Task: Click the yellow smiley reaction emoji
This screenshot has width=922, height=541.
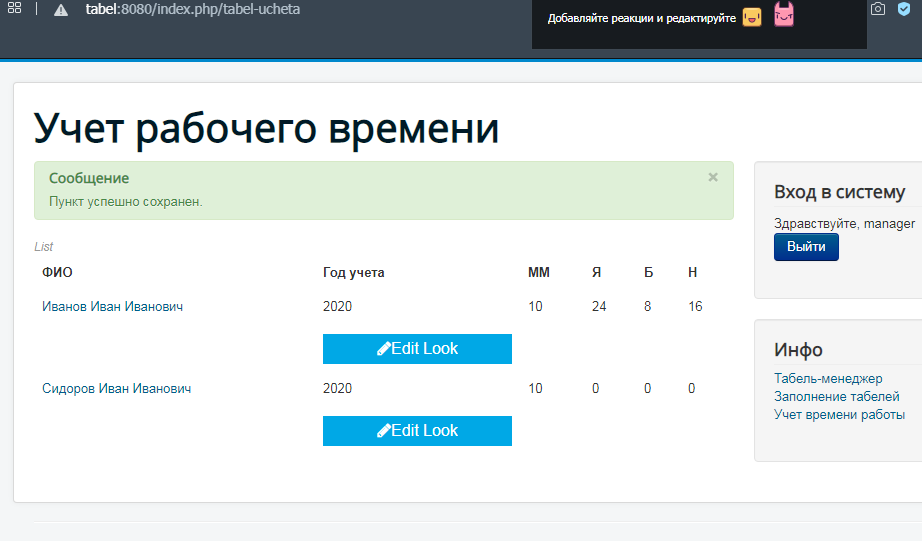Action: pos(752,17)
